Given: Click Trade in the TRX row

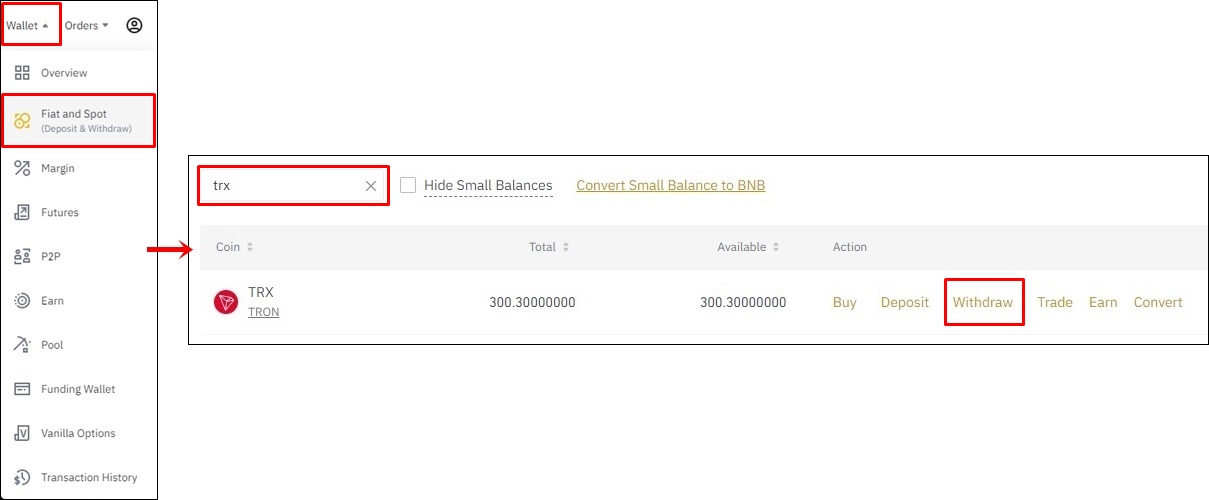Looking at the screenshot, I should point(1055,302).
